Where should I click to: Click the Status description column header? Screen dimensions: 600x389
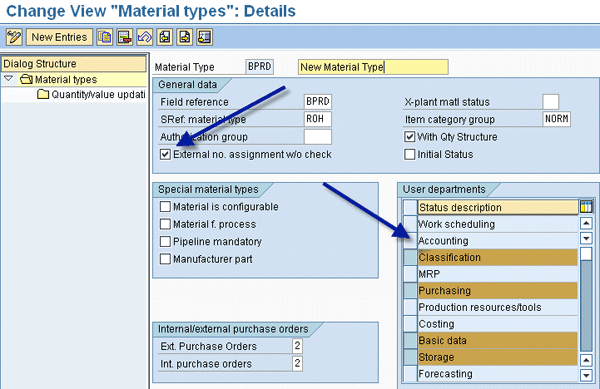(x=498, y=207)
